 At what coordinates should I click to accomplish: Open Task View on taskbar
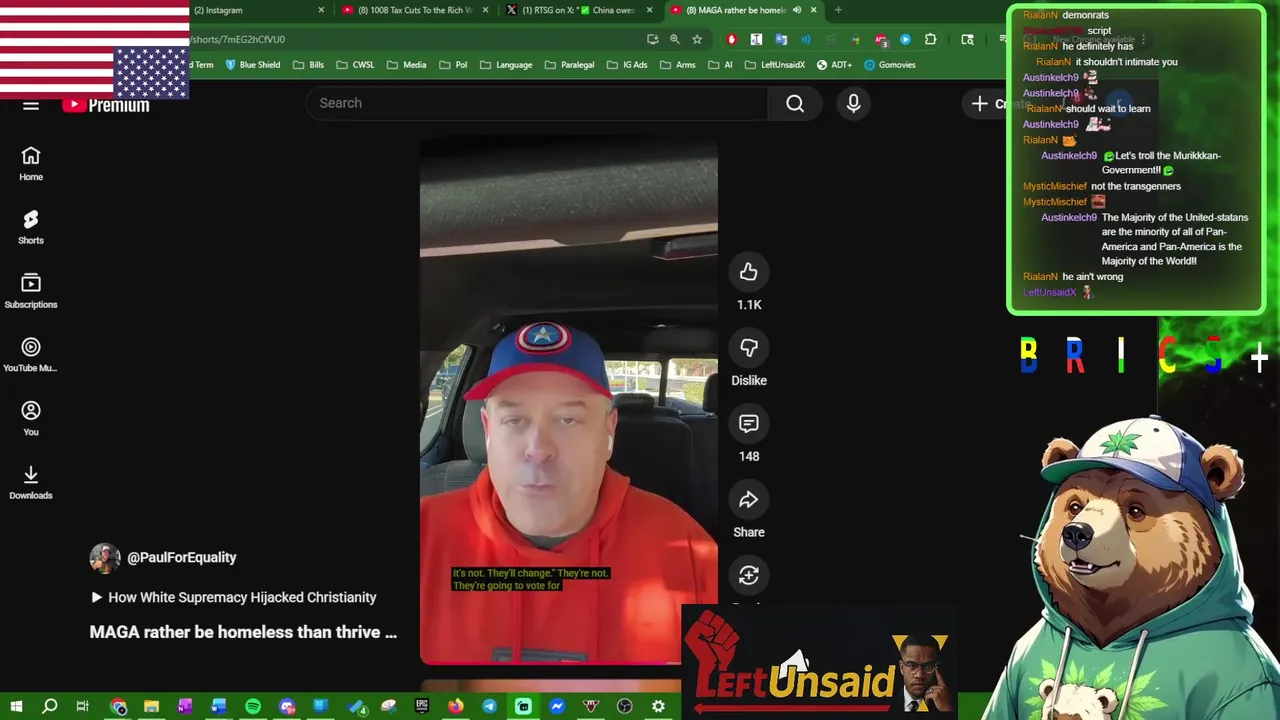pos(83,707)
